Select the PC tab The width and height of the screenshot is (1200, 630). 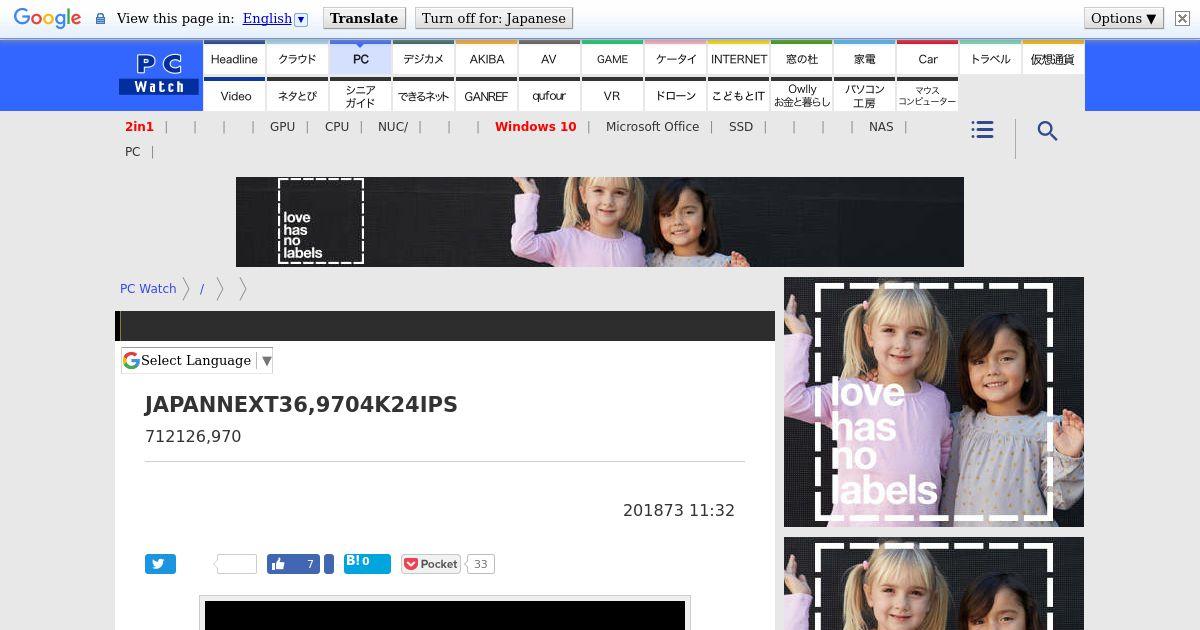tap(360, 58)
